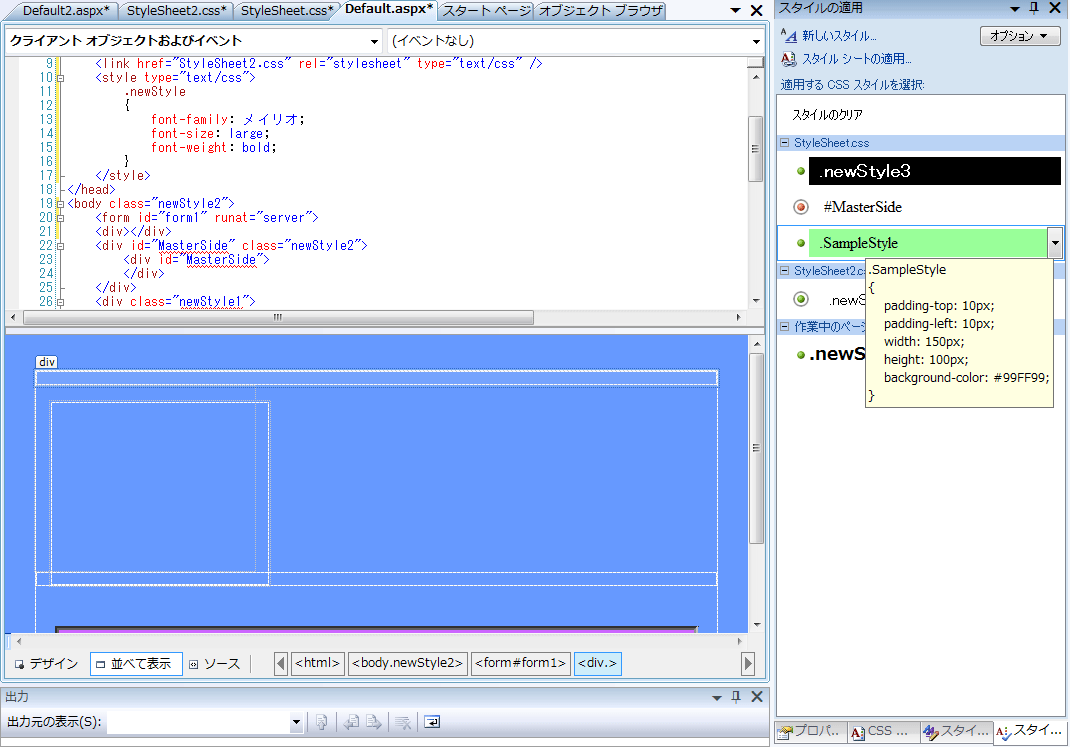
Task: Select the green dot icon beside .newStyle3
Action: (x=801, y=171)
